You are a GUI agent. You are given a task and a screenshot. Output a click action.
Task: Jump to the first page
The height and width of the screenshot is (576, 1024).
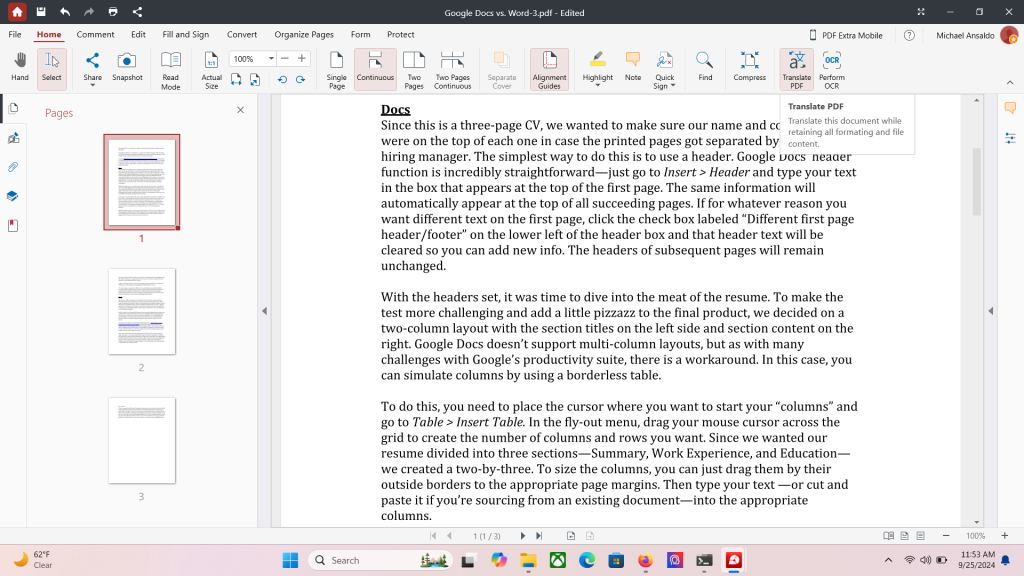pyautogui.click(x=433, y=536)
